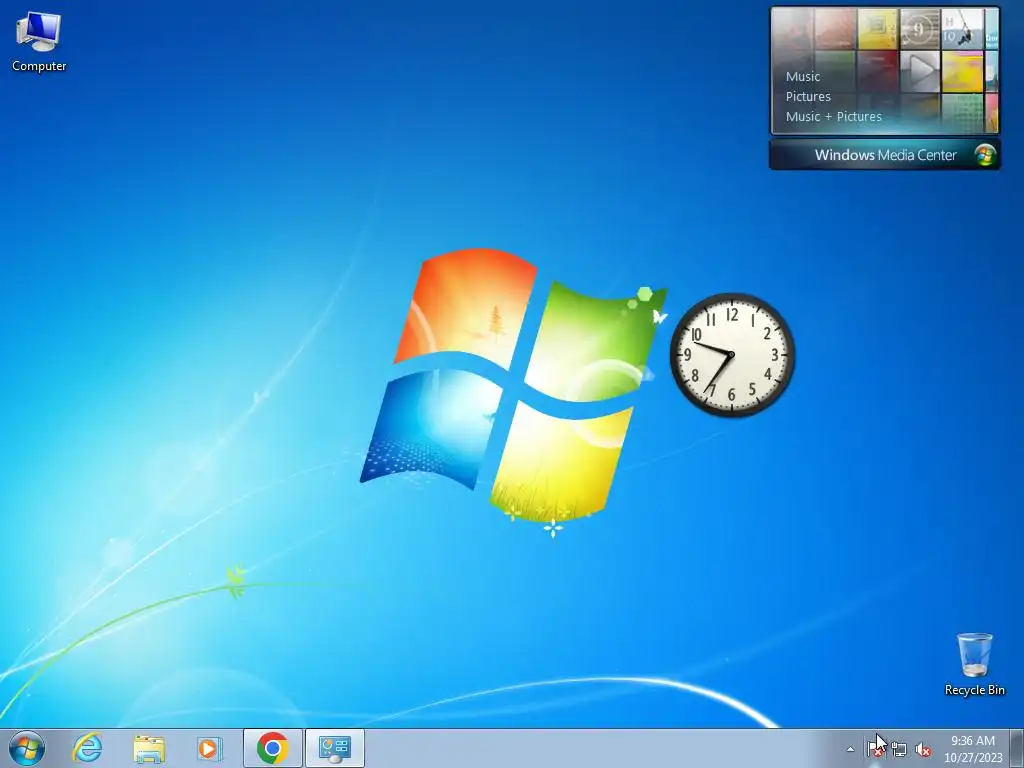
Task: Click the play arrow thumbnail in Media Center gadget
Action: pyautogui.click(x=920, y=71)
